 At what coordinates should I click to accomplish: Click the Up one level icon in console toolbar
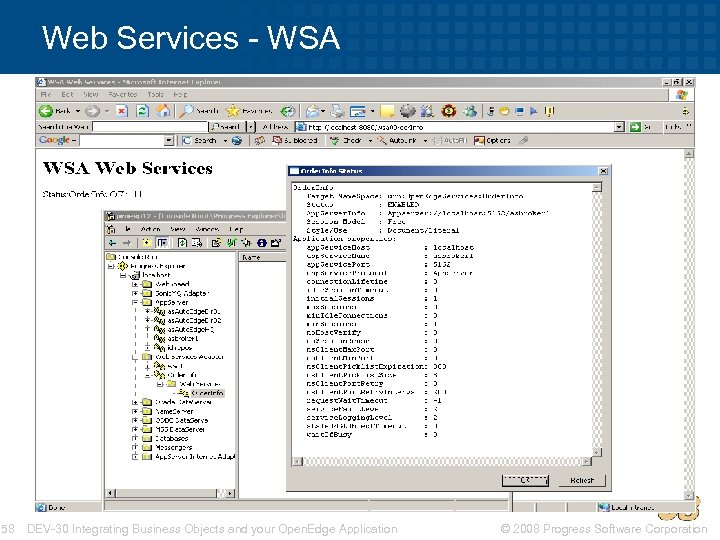147,242
